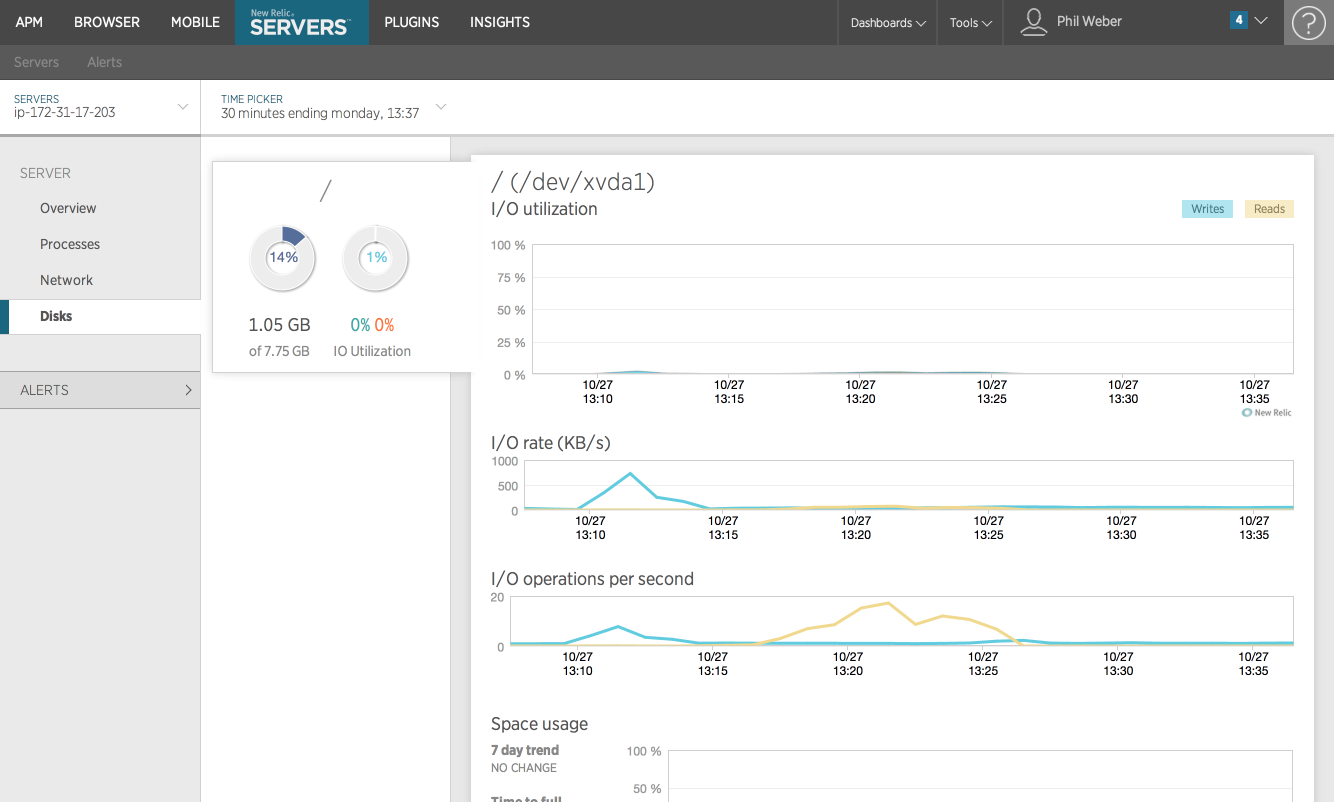Click the "of 7.75 GB" text

[279, 351]
